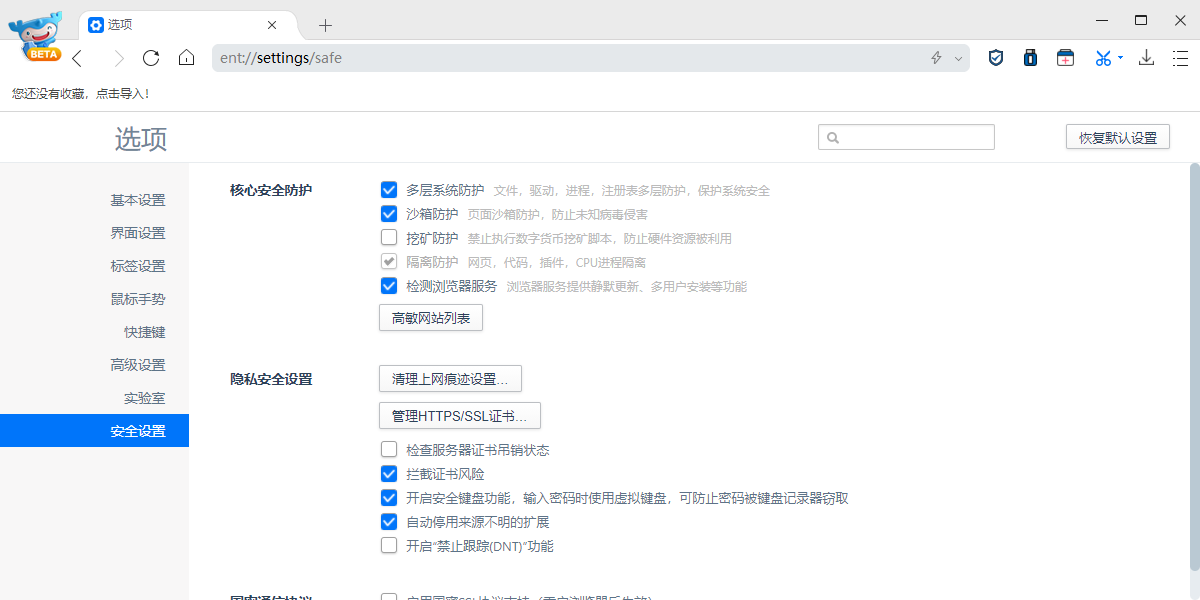This screenshot has width=1200, height=600.
Task: Open the download manager icon
Action: pyautogui.click(x=1146, y=58)
